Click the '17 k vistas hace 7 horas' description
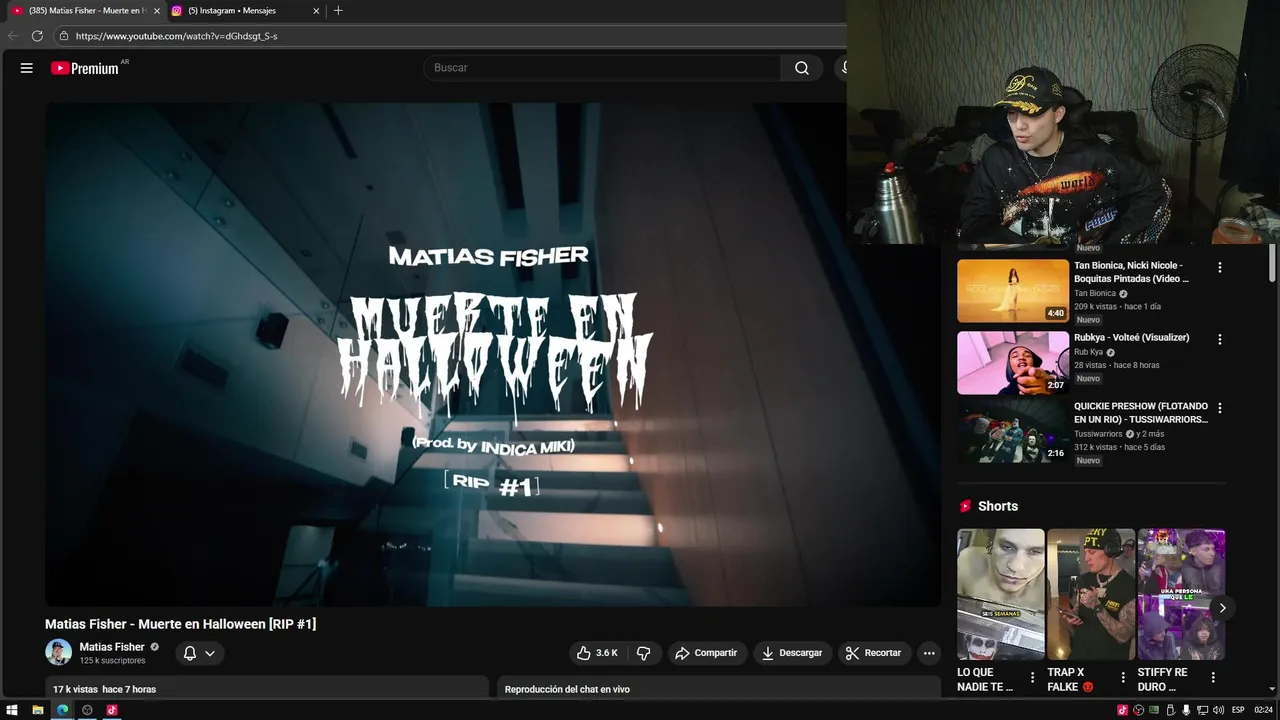 (x=266, y=688)
